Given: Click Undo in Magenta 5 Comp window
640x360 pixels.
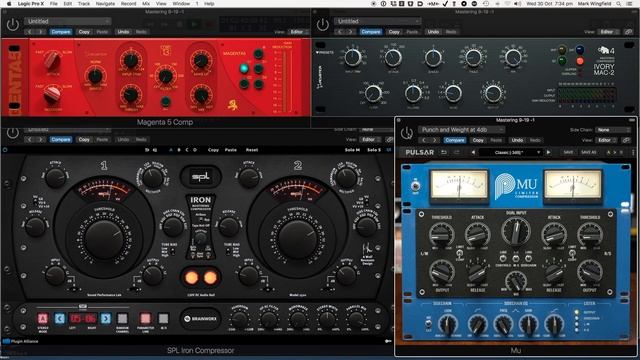Looking at the screenshot, I should tap(123, 32).
